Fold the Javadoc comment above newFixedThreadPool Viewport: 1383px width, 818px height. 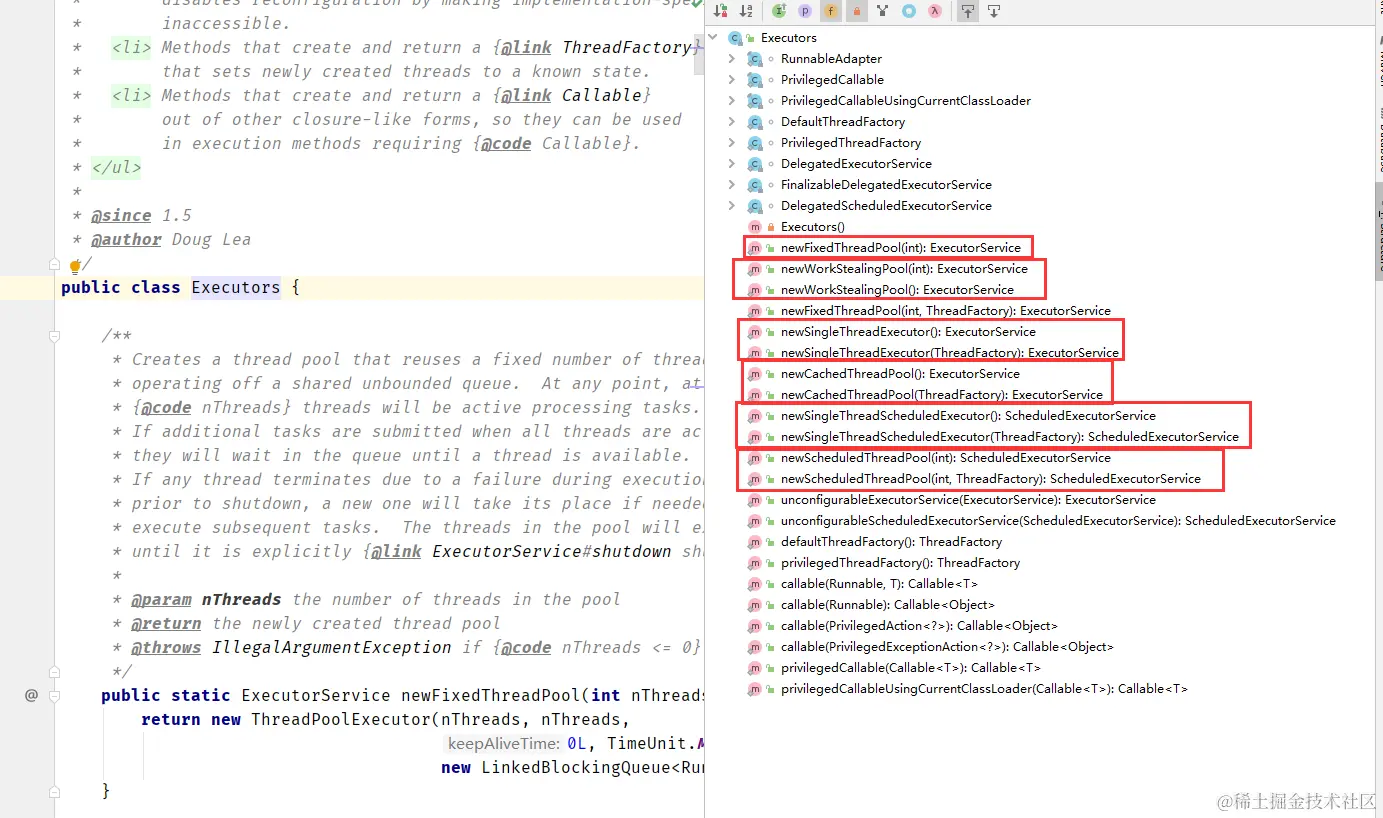coord(56,336)
